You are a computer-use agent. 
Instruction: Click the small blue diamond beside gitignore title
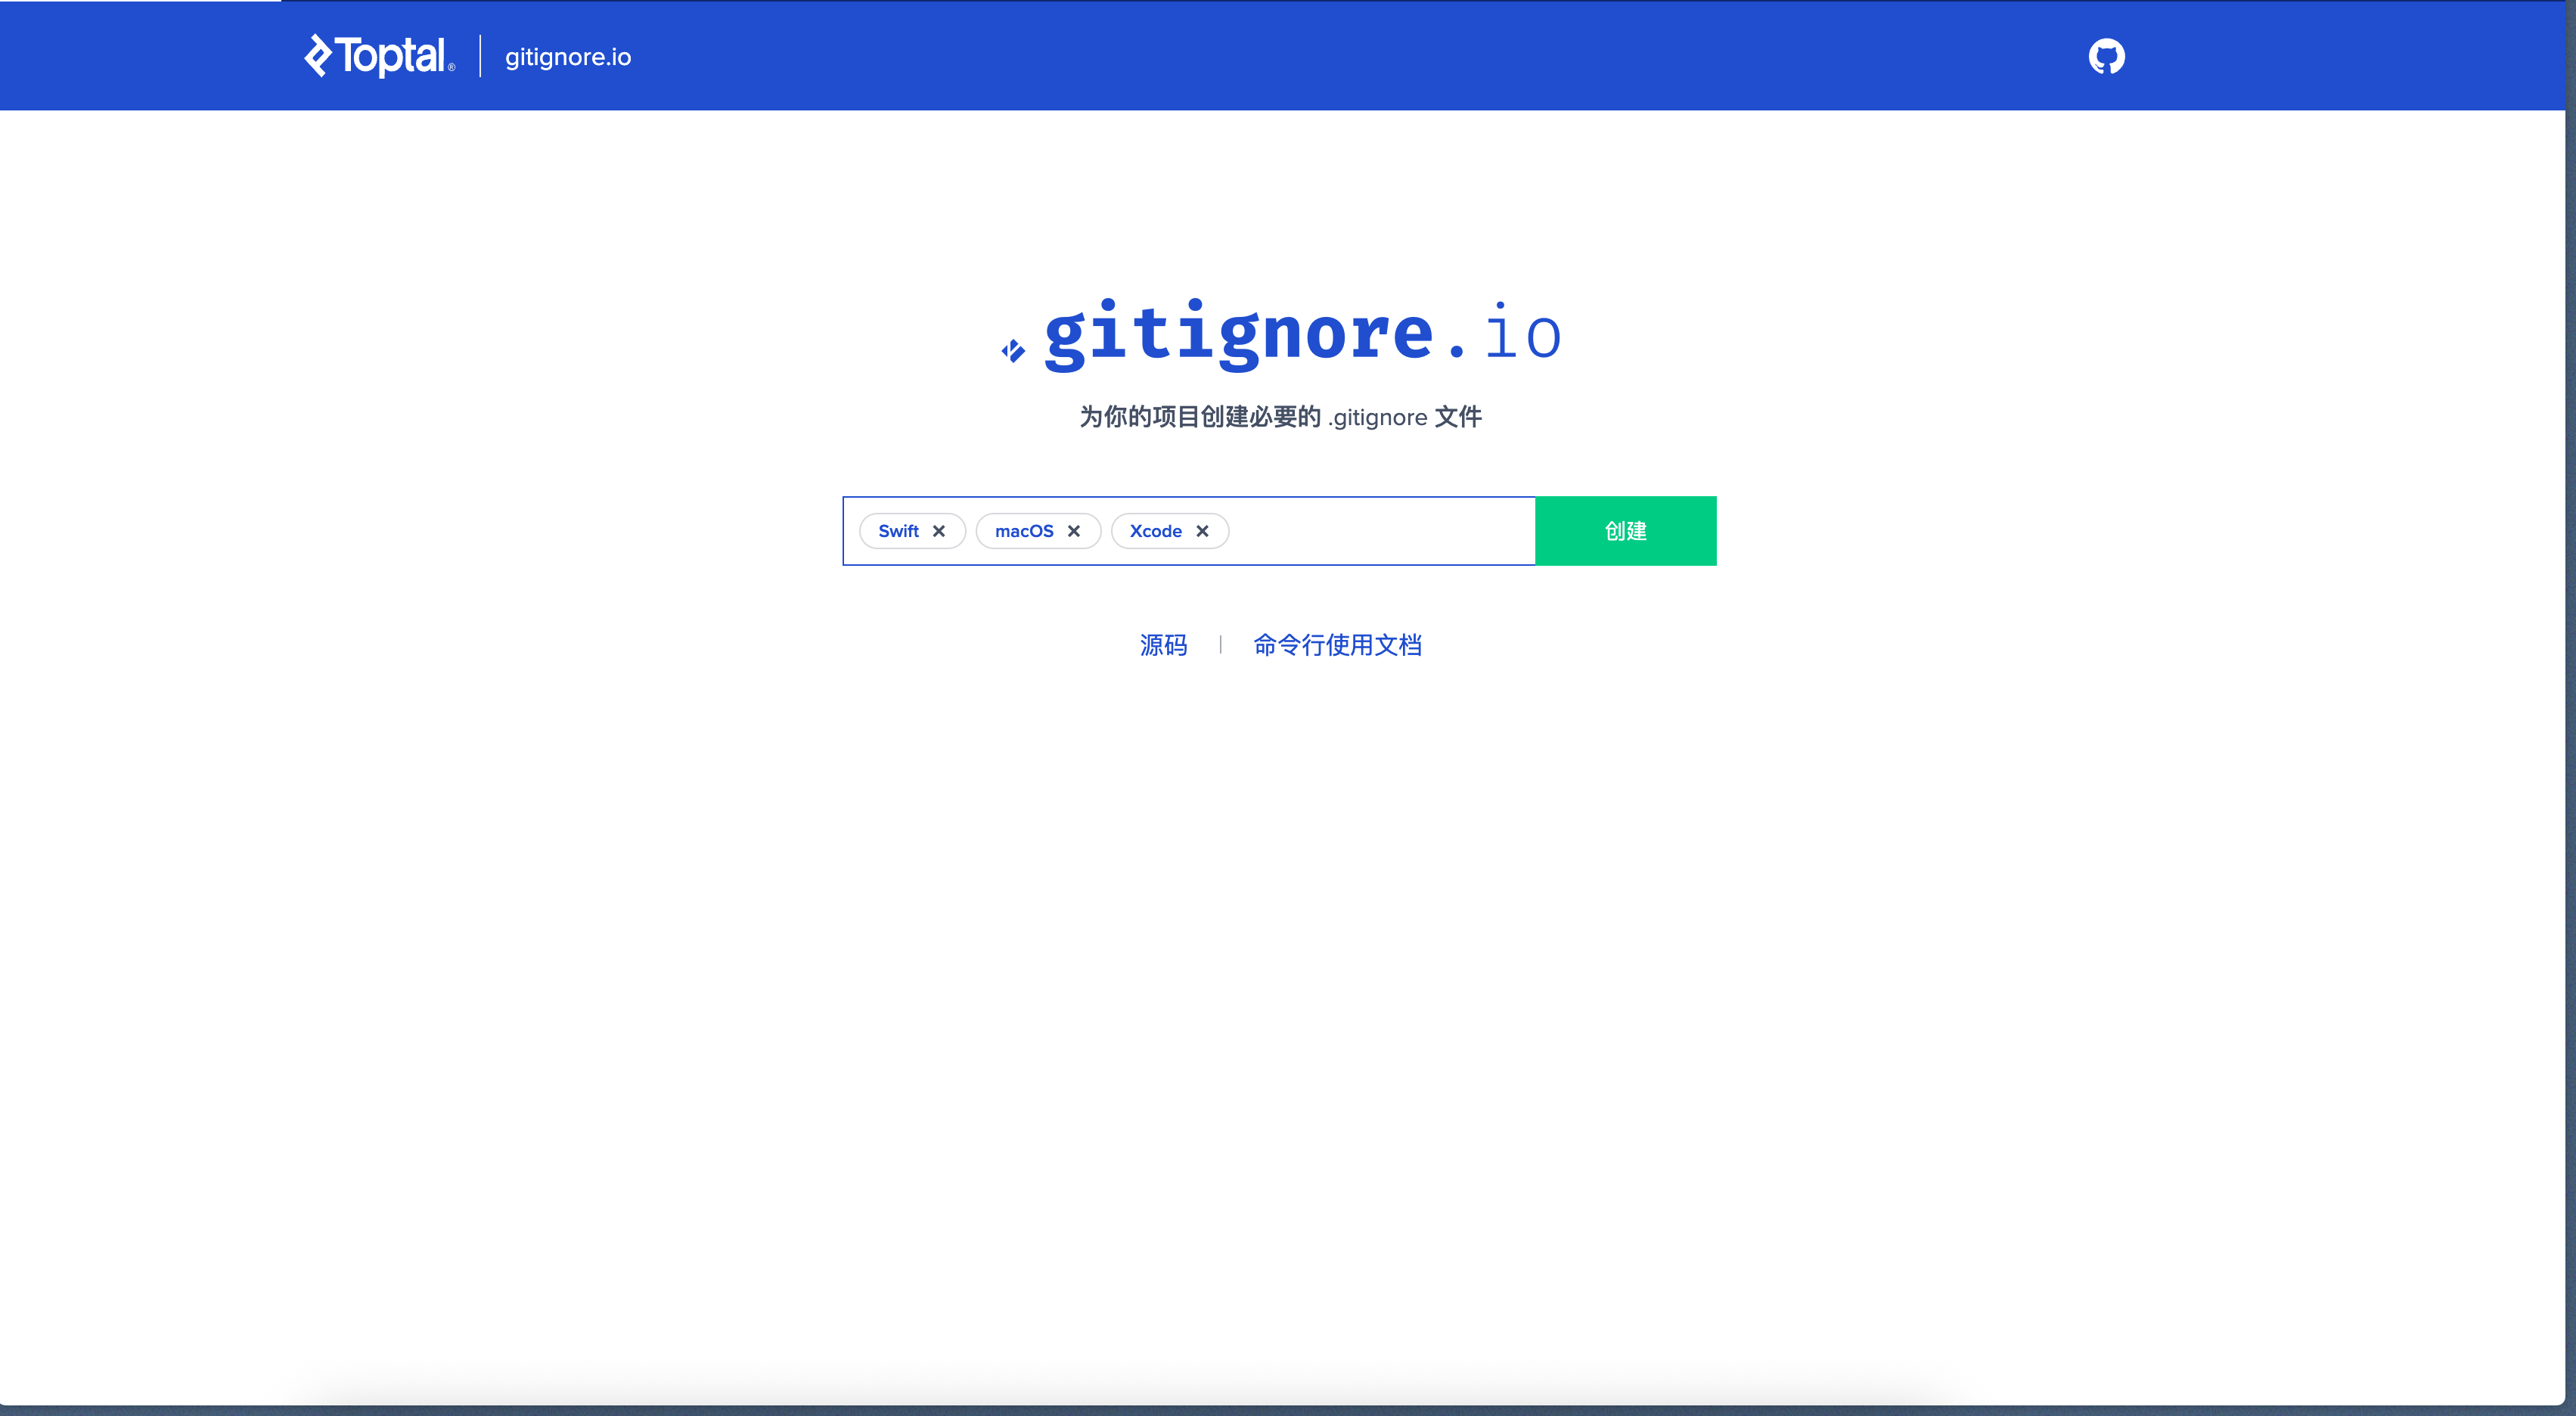click(1013, 351)
